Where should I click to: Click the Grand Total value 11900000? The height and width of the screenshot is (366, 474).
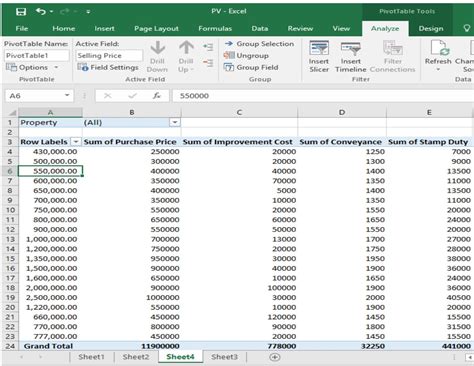(x=132, y=346)
